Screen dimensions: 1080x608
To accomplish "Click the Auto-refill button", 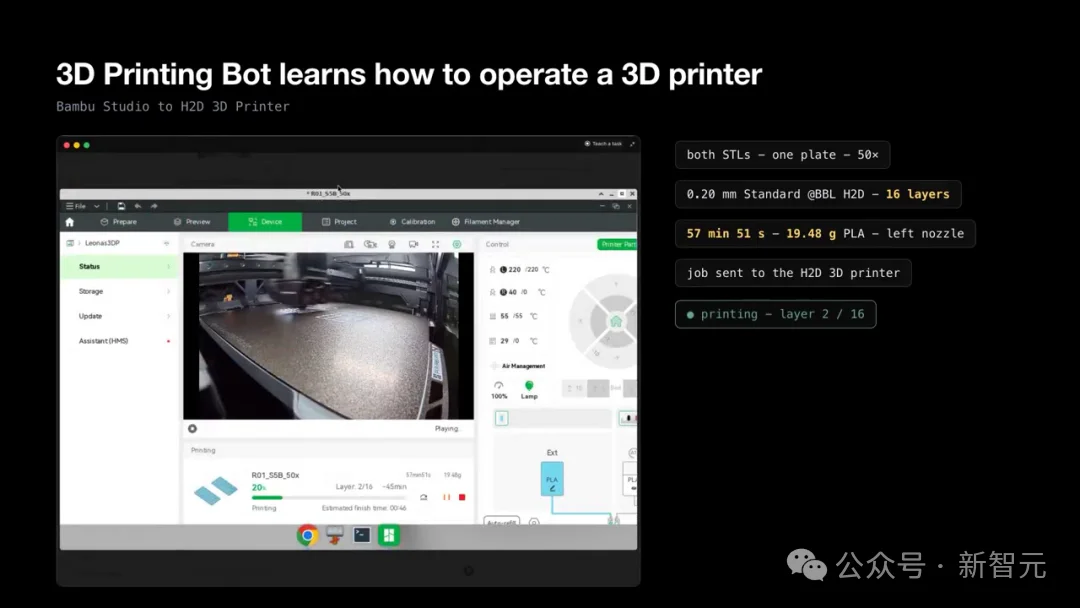I will [x=501, y=521].
